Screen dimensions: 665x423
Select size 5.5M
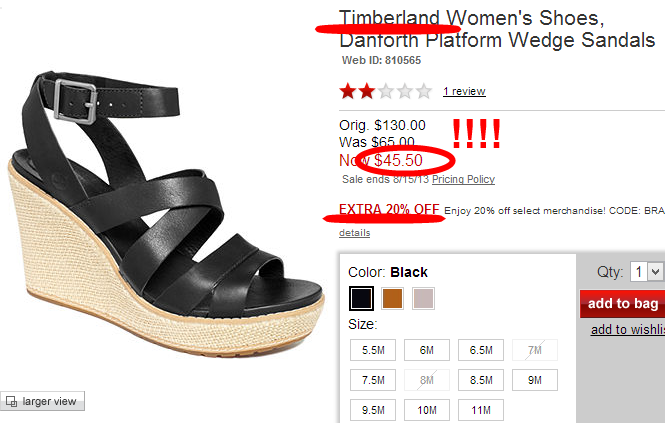click(373, 350)
